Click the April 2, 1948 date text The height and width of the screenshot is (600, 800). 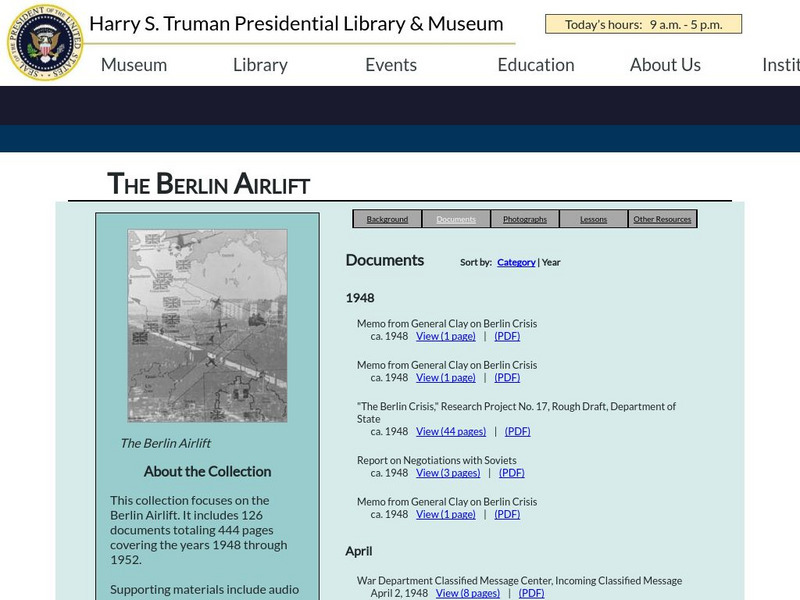click(399, 593)
